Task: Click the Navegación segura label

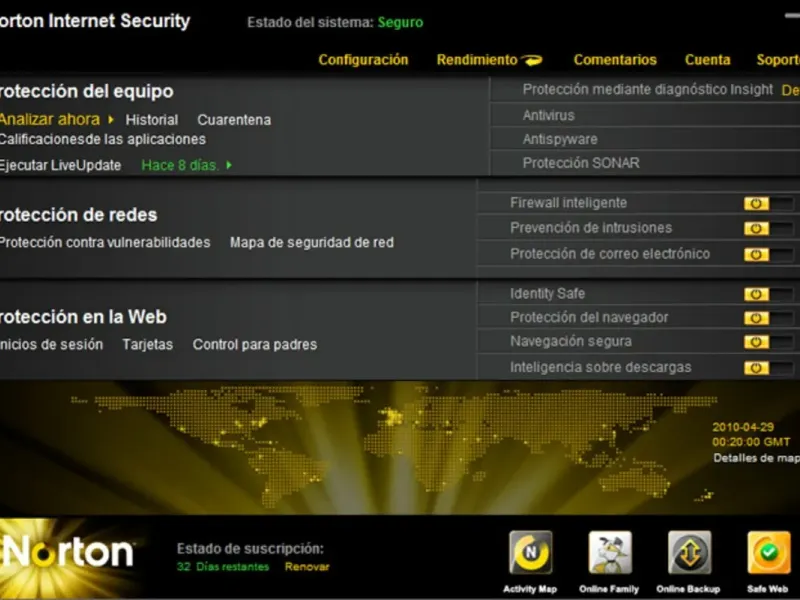Action: tap(571, 341)
